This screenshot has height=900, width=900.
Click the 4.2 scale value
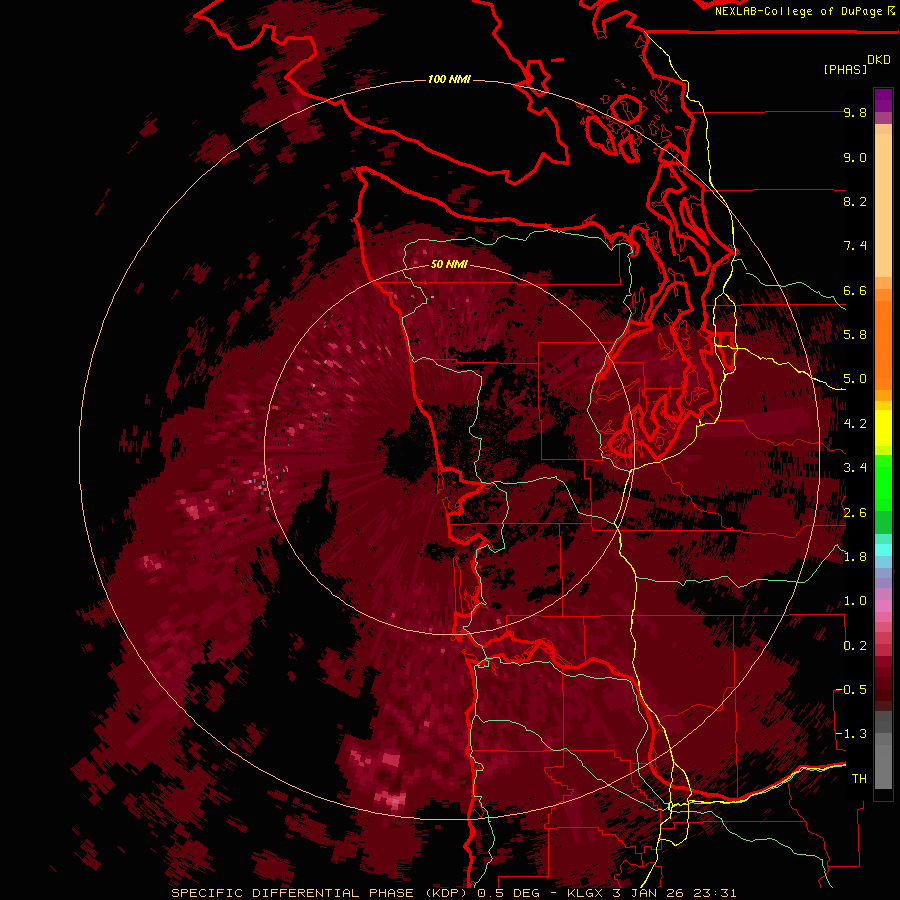855,424
